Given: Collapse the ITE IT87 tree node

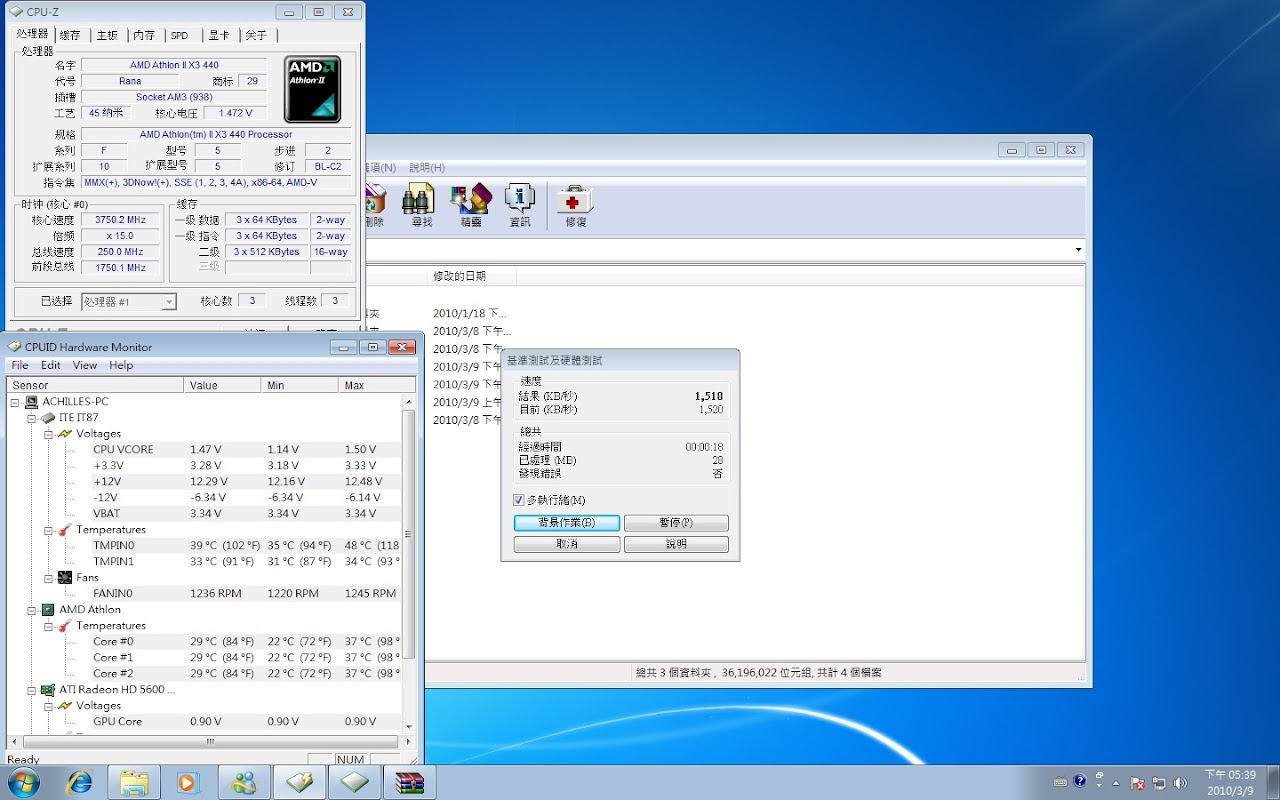Looking at the screenshot, I should coord(31,418).
